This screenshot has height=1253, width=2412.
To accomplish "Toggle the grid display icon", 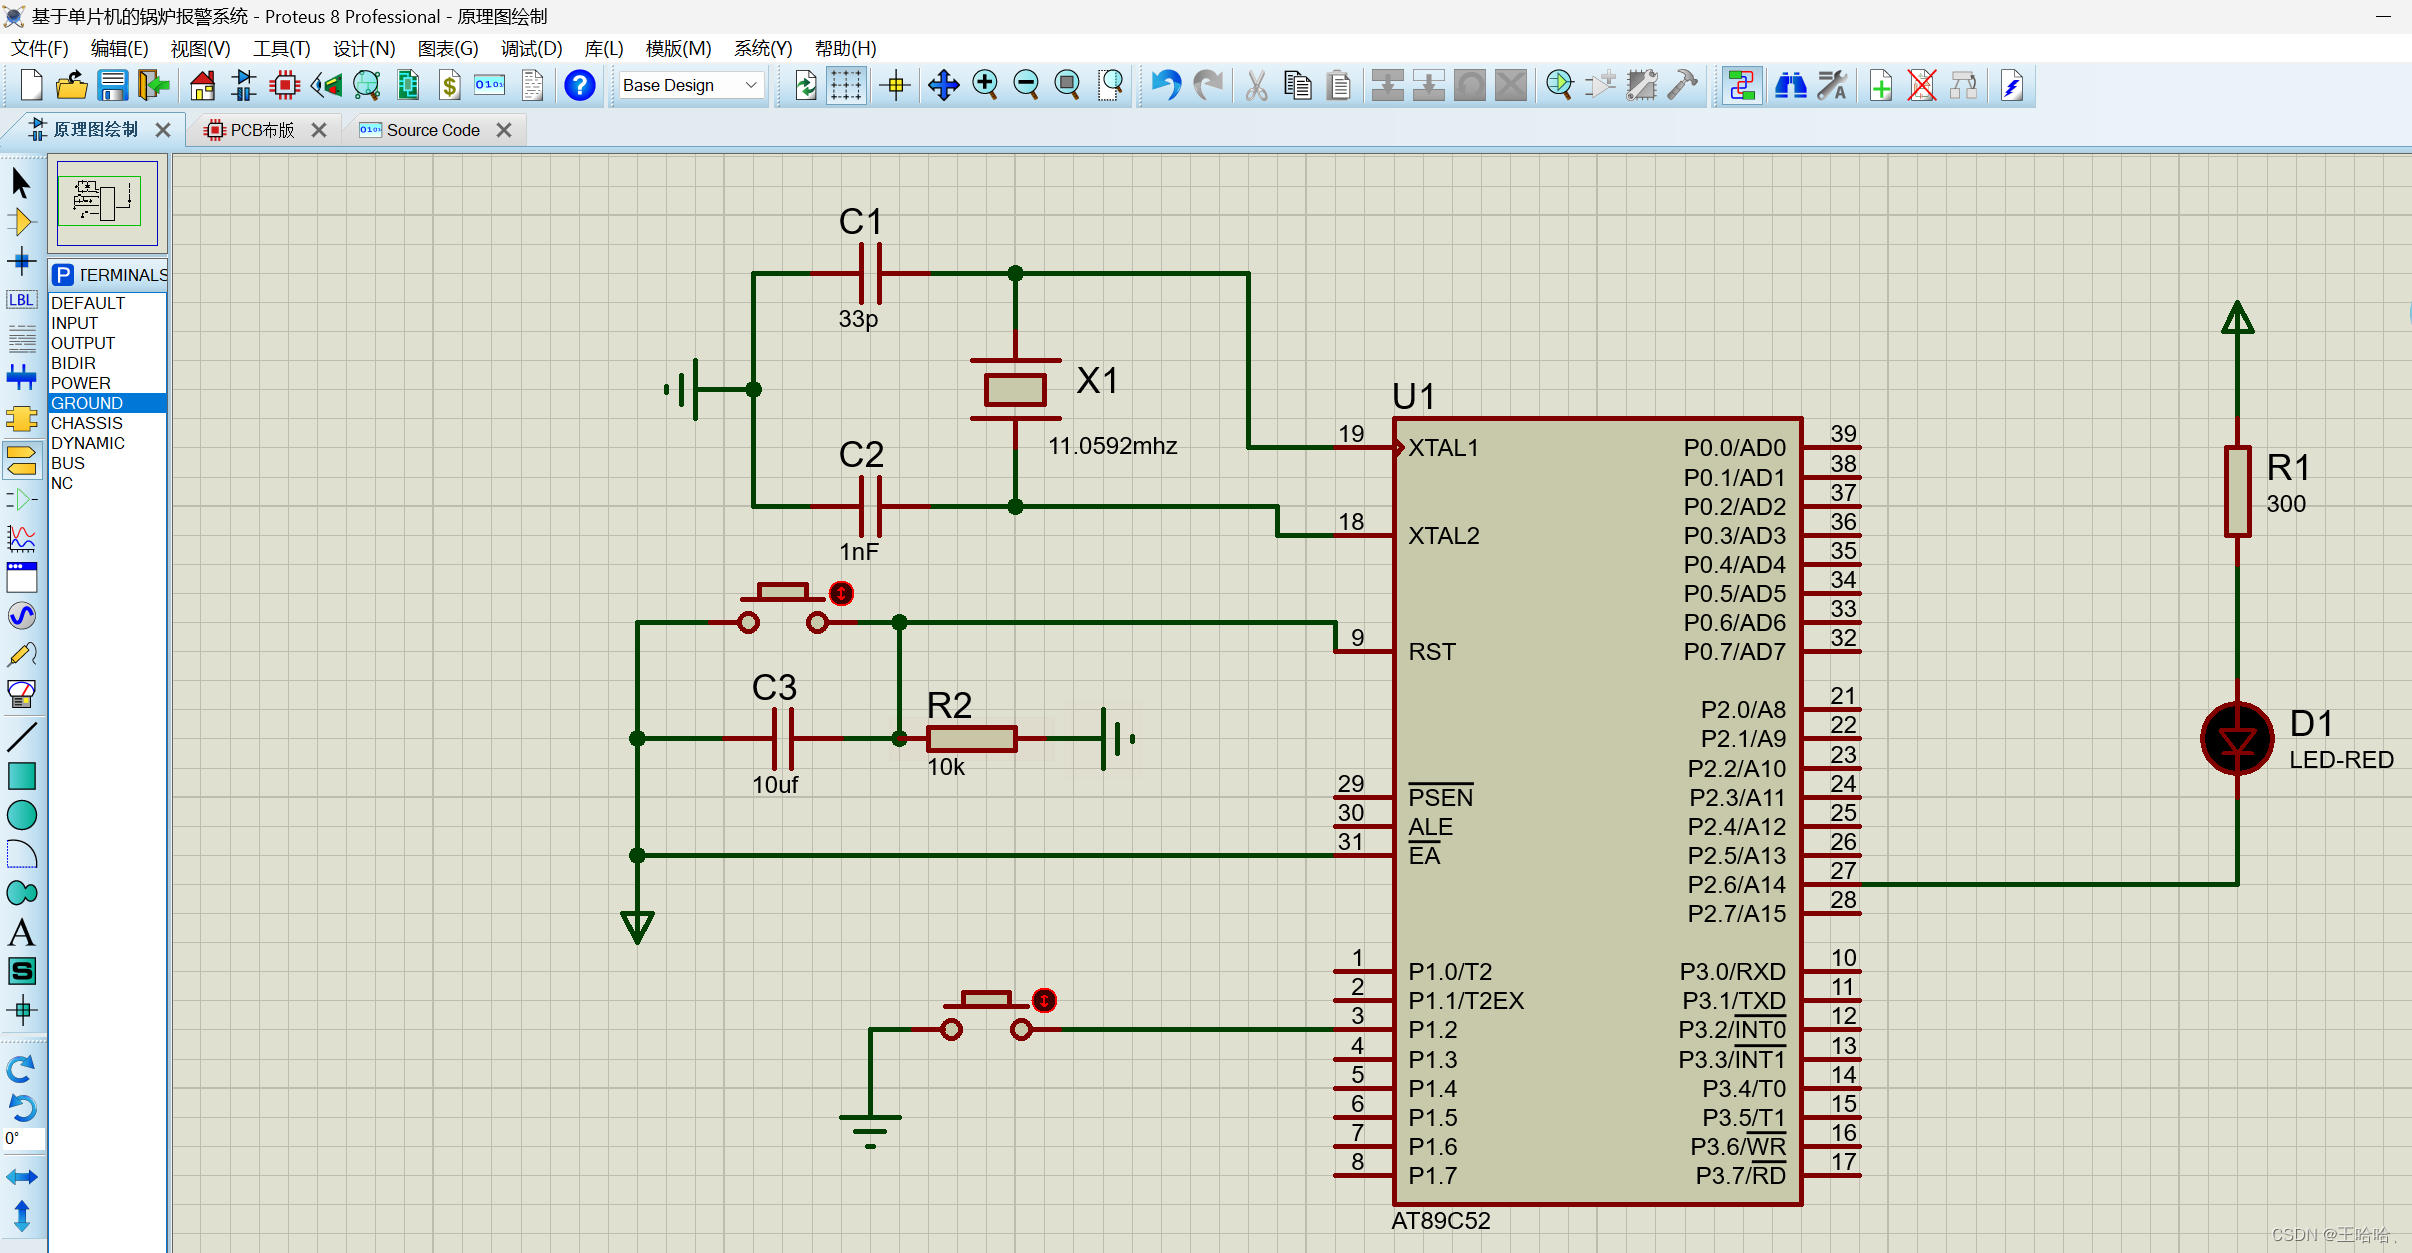I will [846, 86].
